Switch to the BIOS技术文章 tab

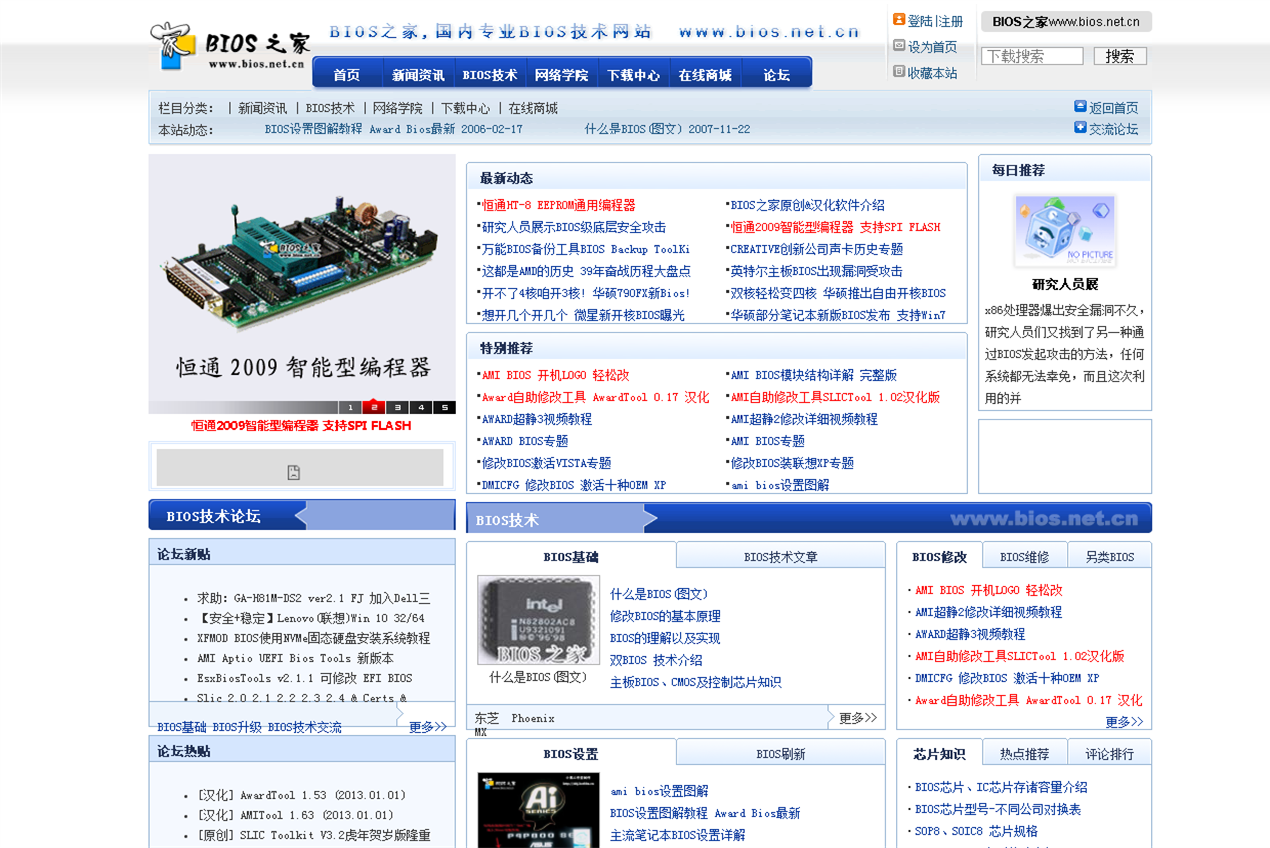tap(780, 557)
